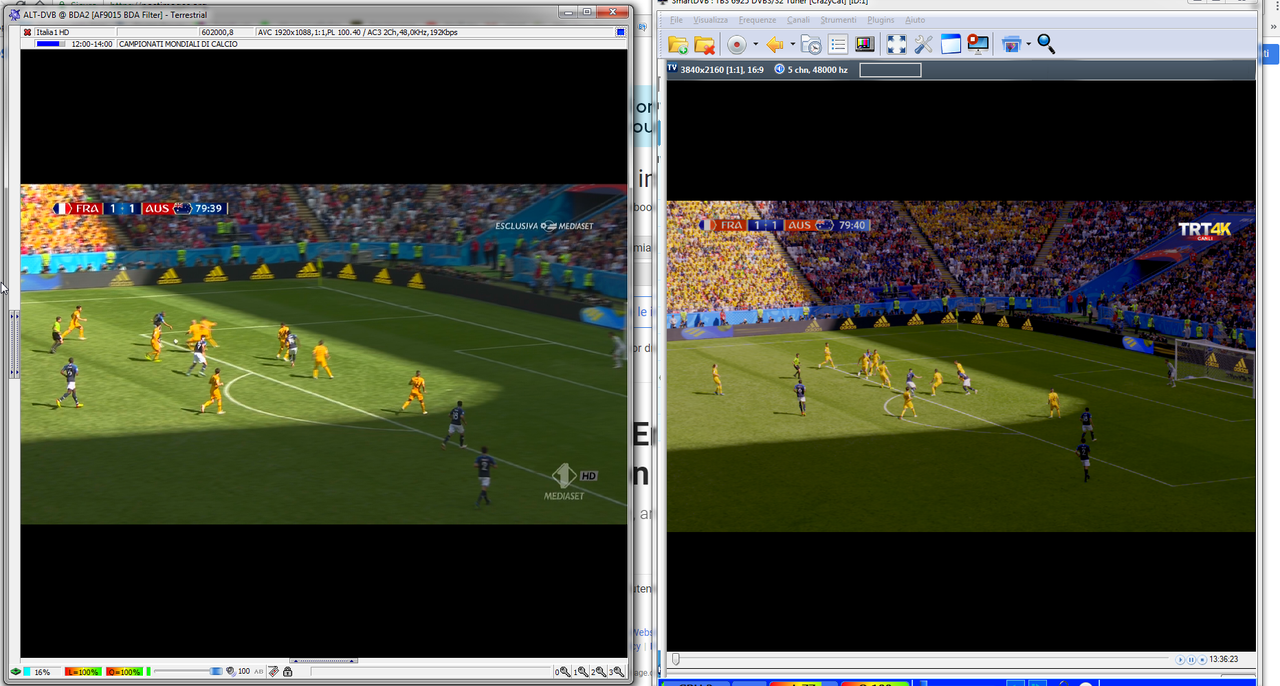Click the TV color bars icon

click(865, 44)
